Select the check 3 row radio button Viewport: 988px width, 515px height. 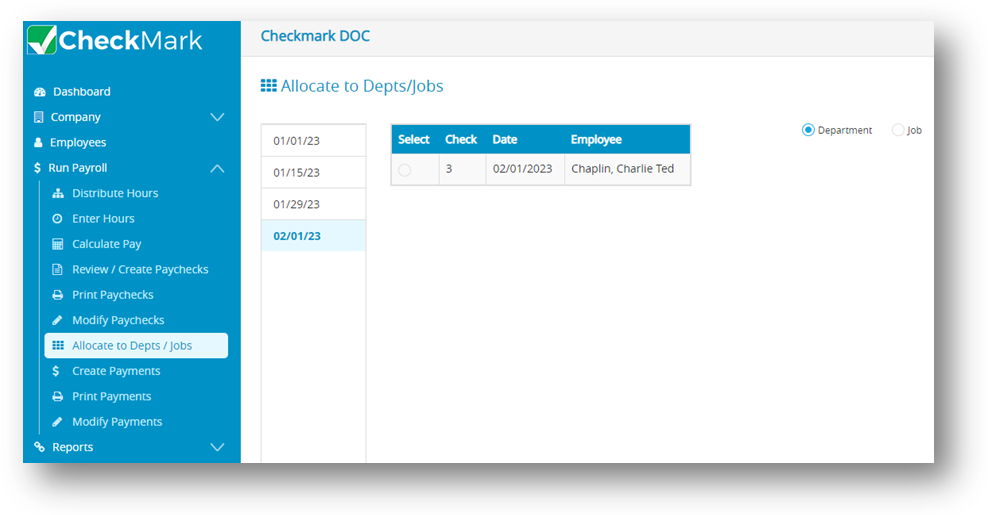tap(405, 170)
